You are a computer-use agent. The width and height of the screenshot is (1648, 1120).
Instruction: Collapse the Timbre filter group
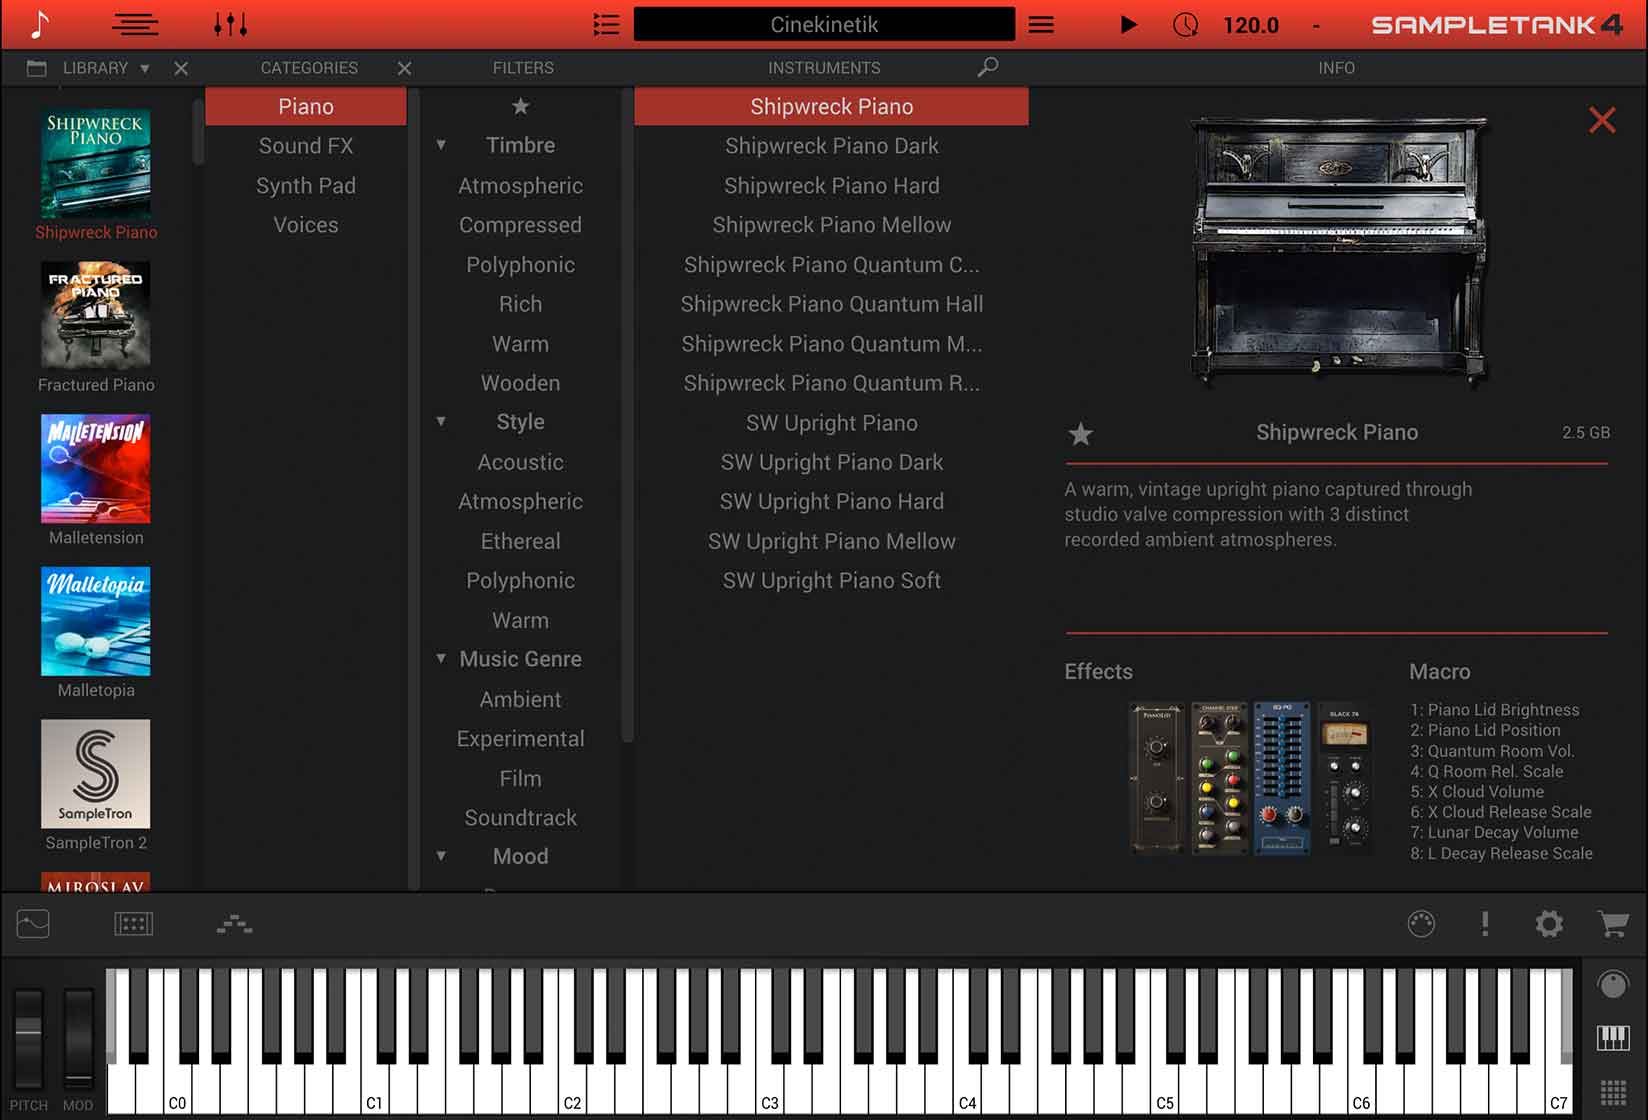point(441,145)
